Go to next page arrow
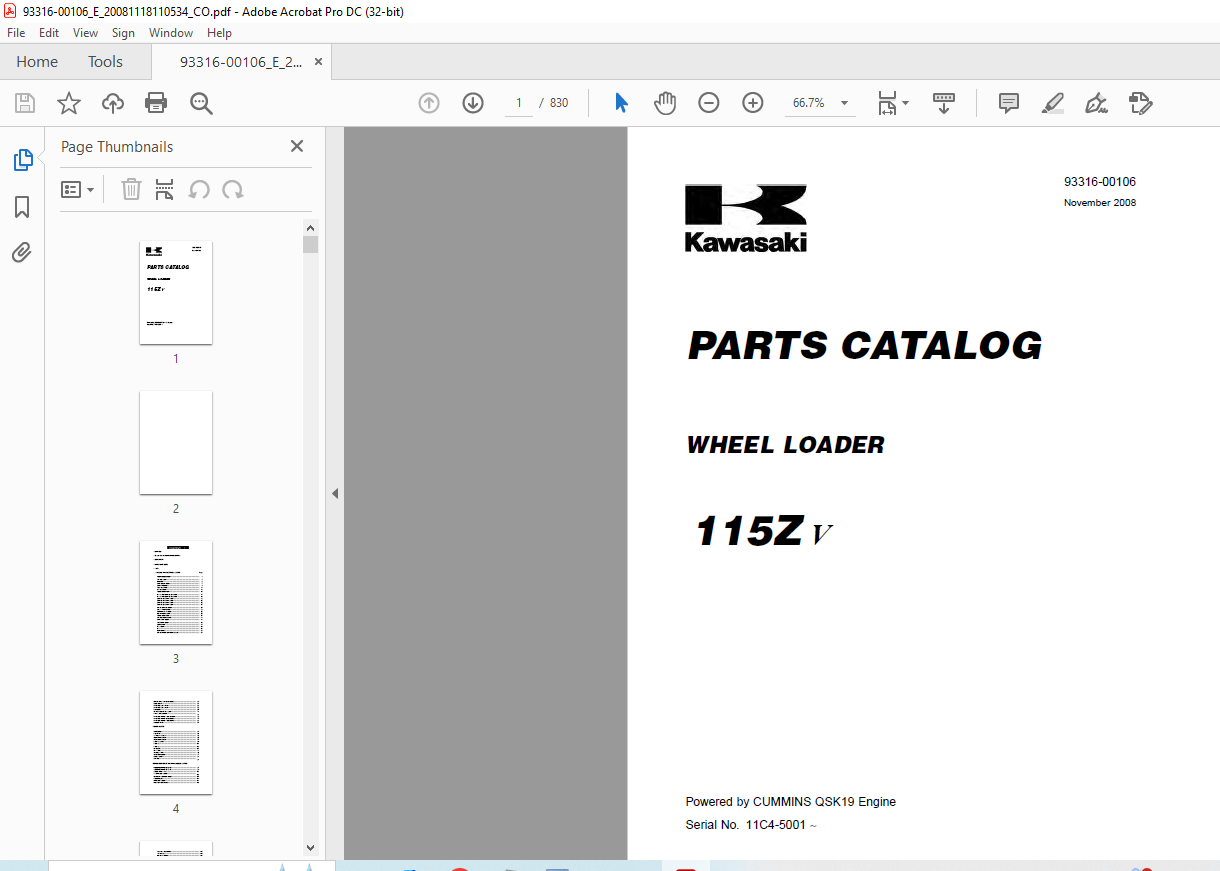Viewport: 1220px width, 871px height. tap(473, 103)
